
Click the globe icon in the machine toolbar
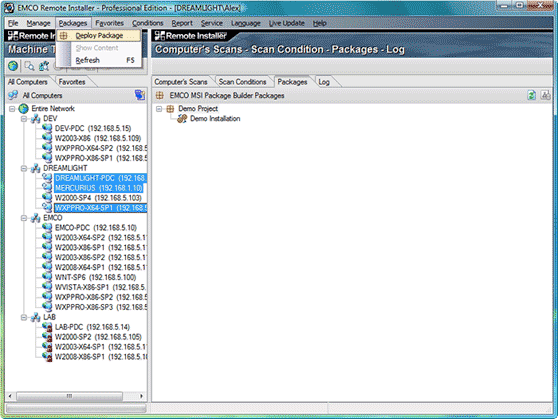(13, 66)
